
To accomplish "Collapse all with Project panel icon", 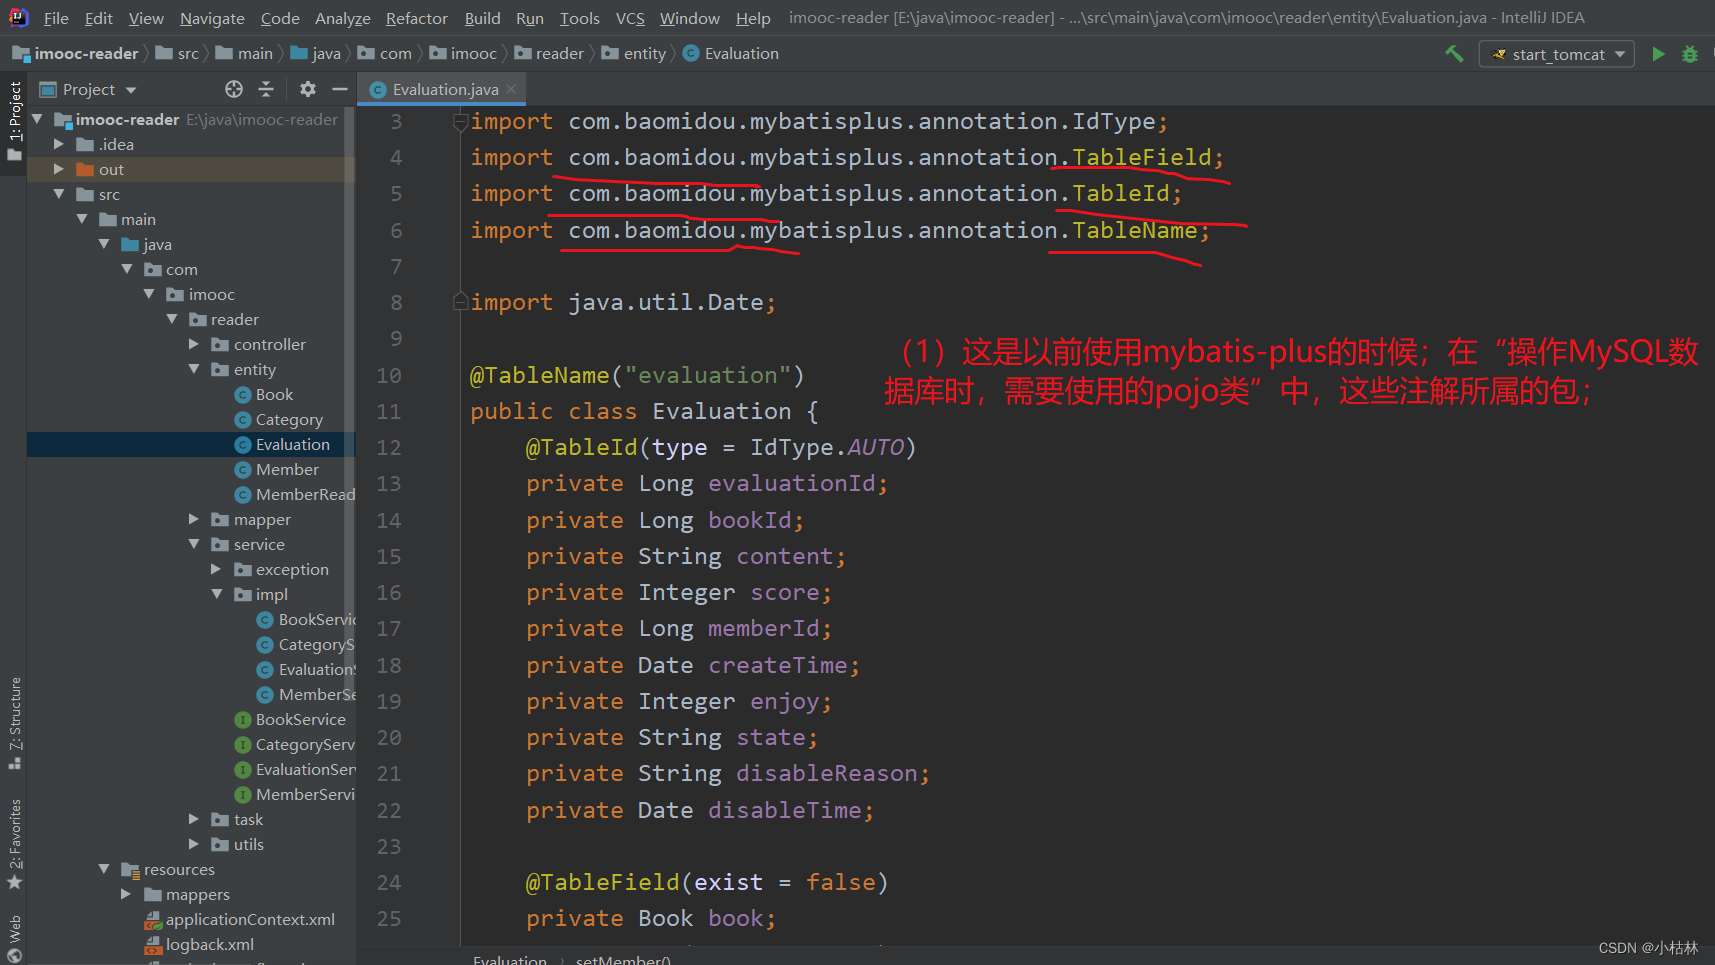I will click(x=266, y=89).
